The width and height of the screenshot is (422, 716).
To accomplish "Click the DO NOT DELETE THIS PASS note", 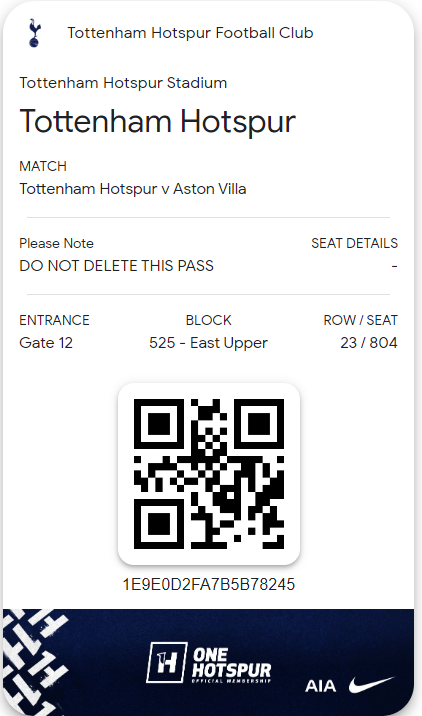I will [x=116, y=266].
